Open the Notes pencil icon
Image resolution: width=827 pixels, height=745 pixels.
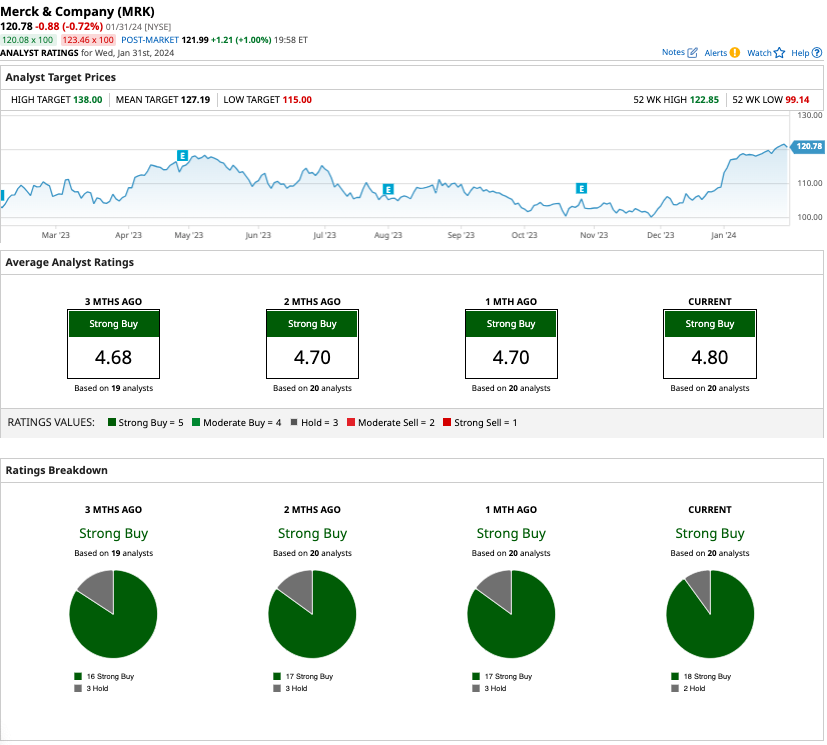pyautogui.click(x=693, y=53)
